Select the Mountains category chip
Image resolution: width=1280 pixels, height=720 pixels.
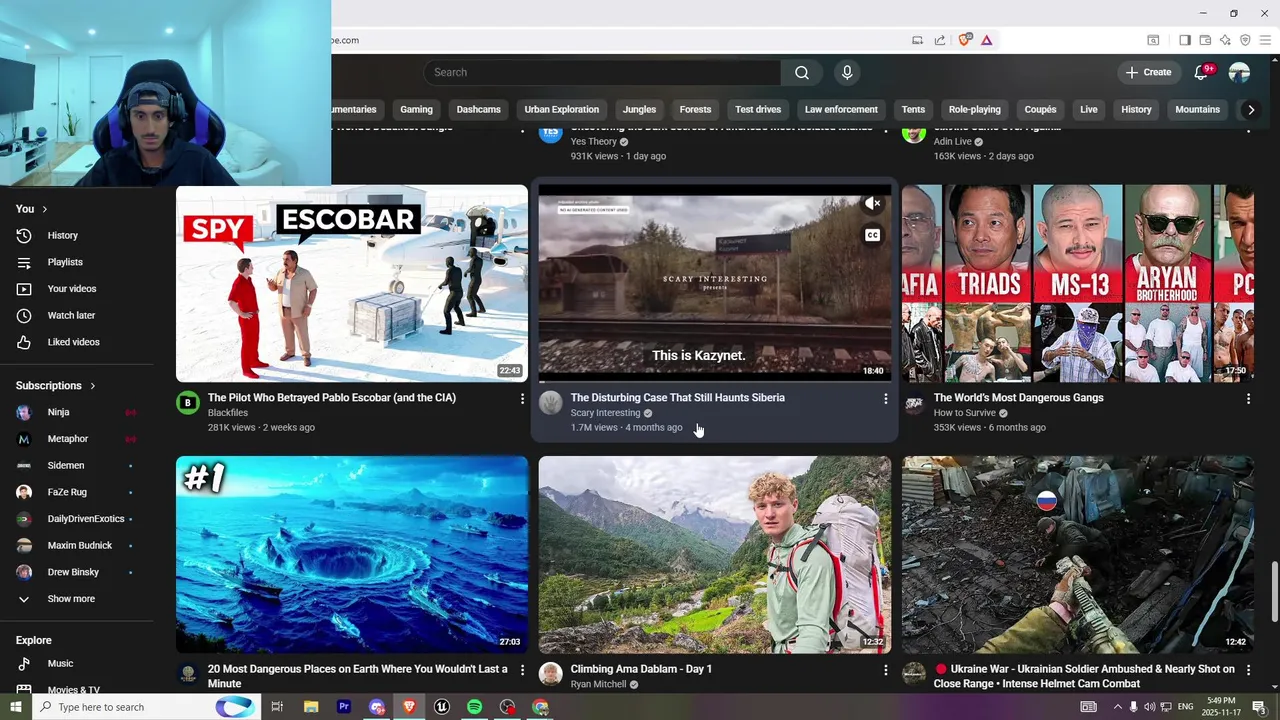point(1197,110)
